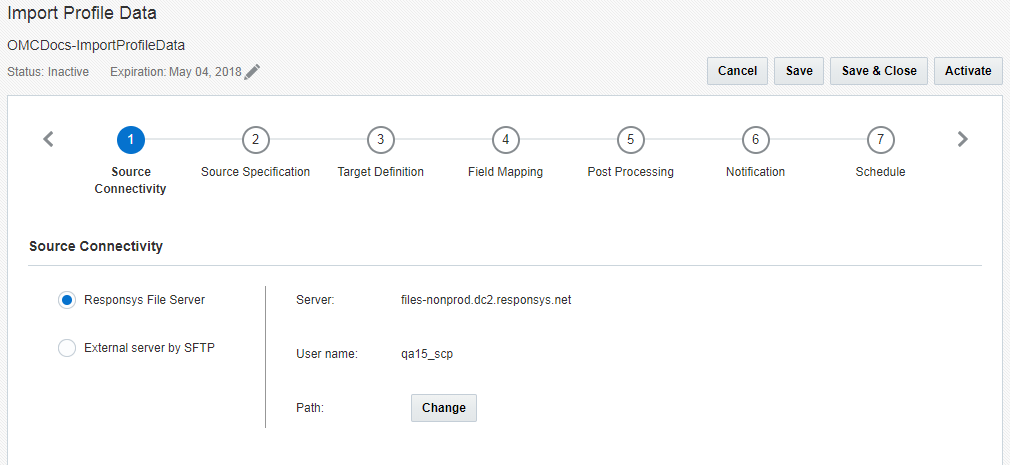Edit expiration date with pencil icon
Screen dimensions: 1010x465
(252, 72)
